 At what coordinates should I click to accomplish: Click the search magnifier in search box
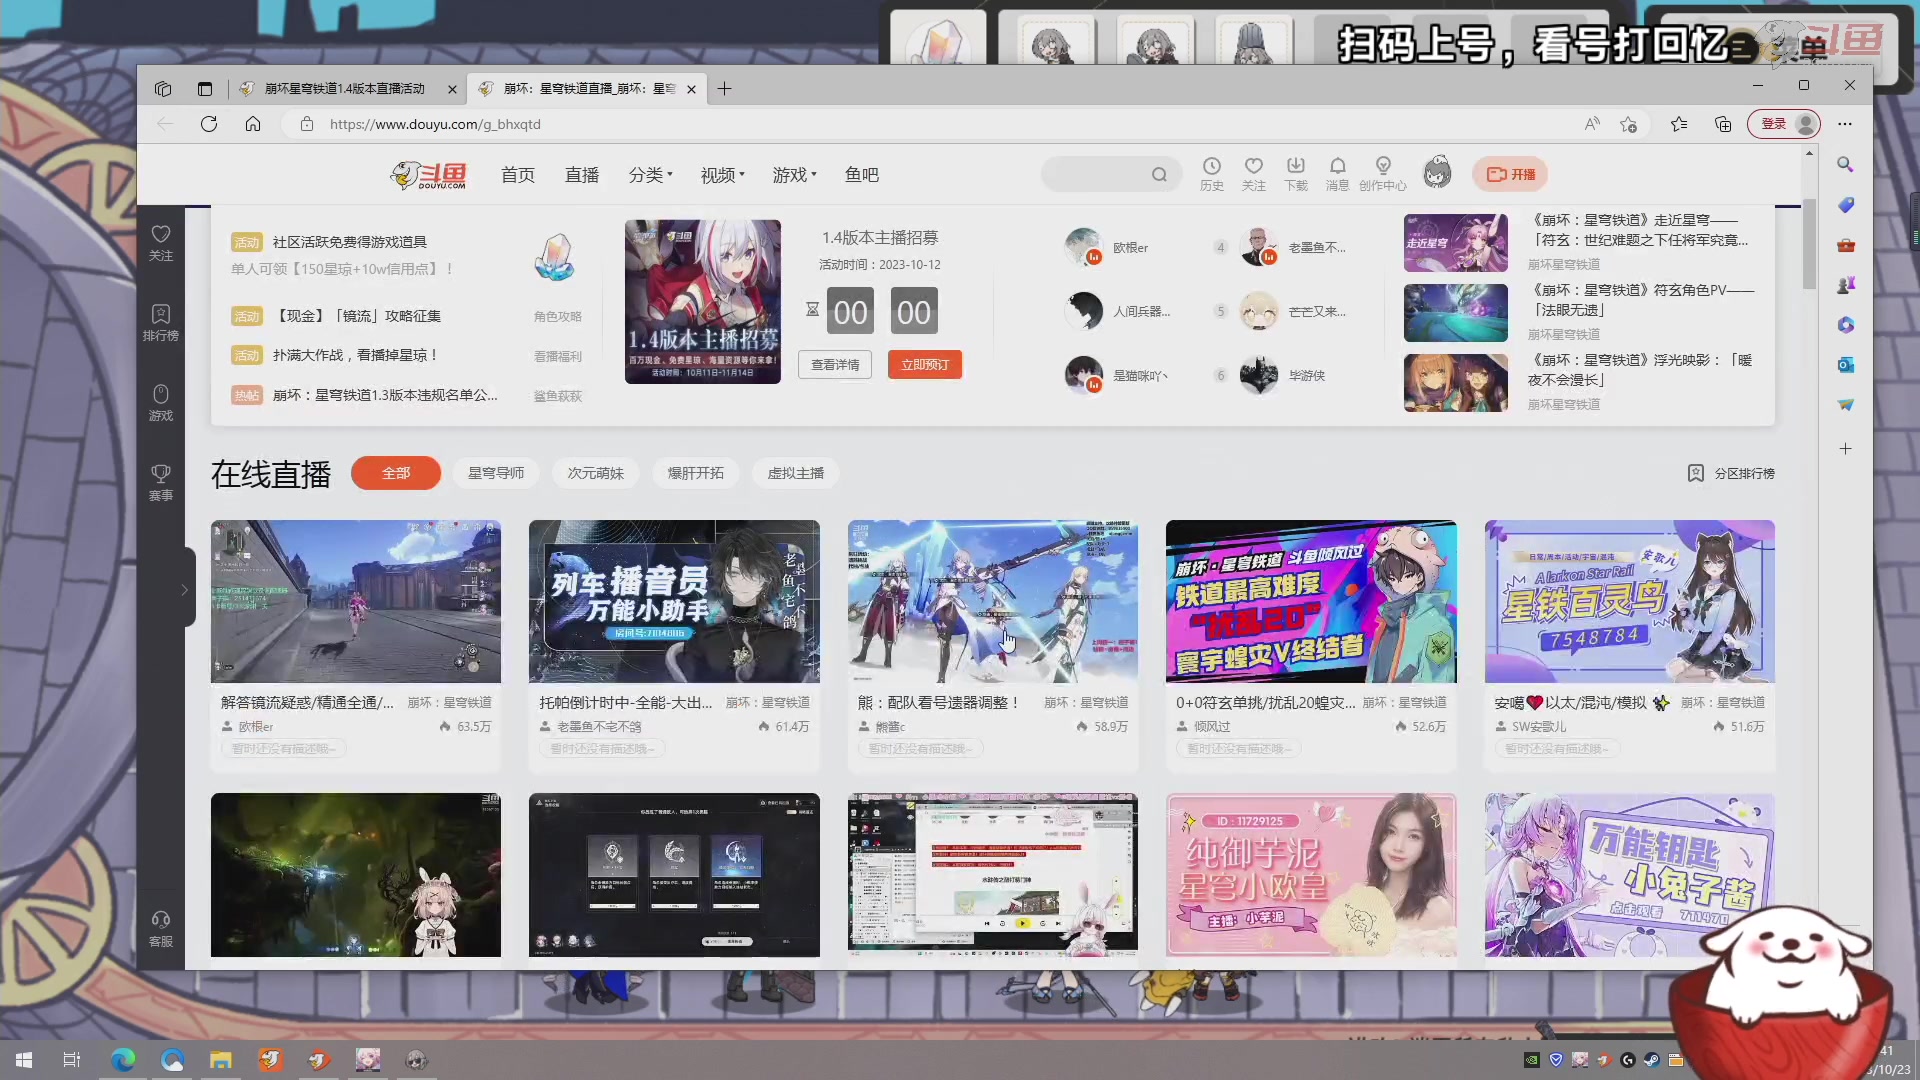(1159, 175)
